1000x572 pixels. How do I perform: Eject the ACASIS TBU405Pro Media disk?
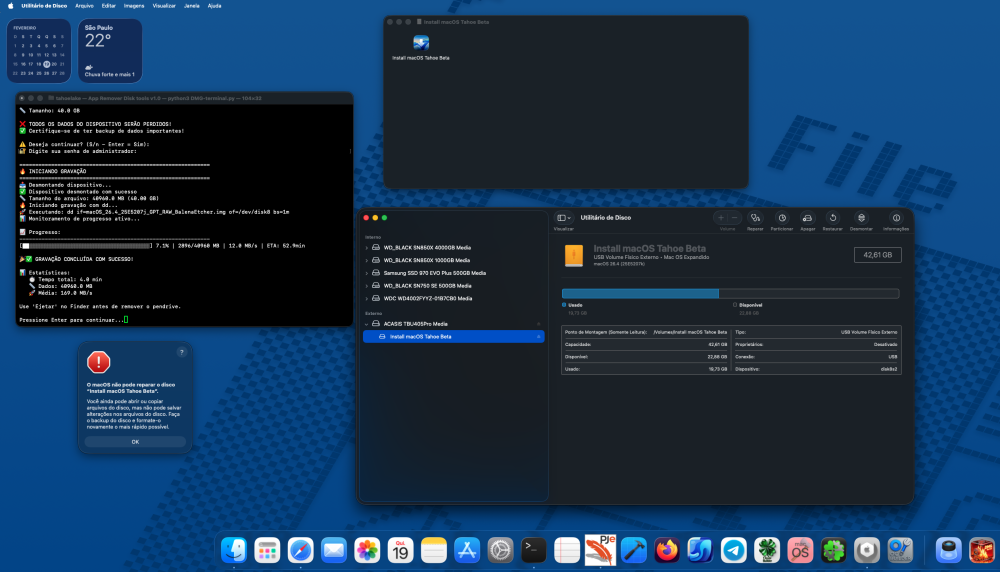click(x=538, y=324)
